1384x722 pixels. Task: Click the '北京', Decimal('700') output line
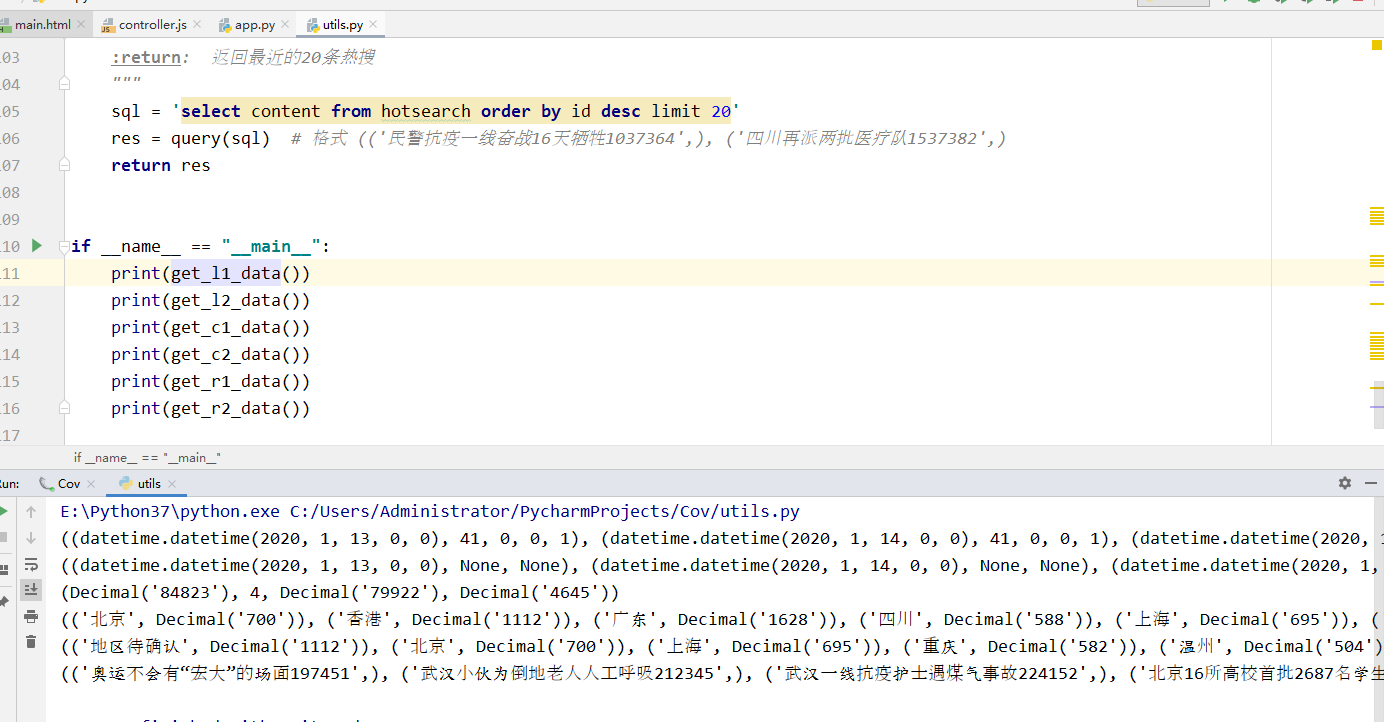pyautogui.click(x=722, y=619)
